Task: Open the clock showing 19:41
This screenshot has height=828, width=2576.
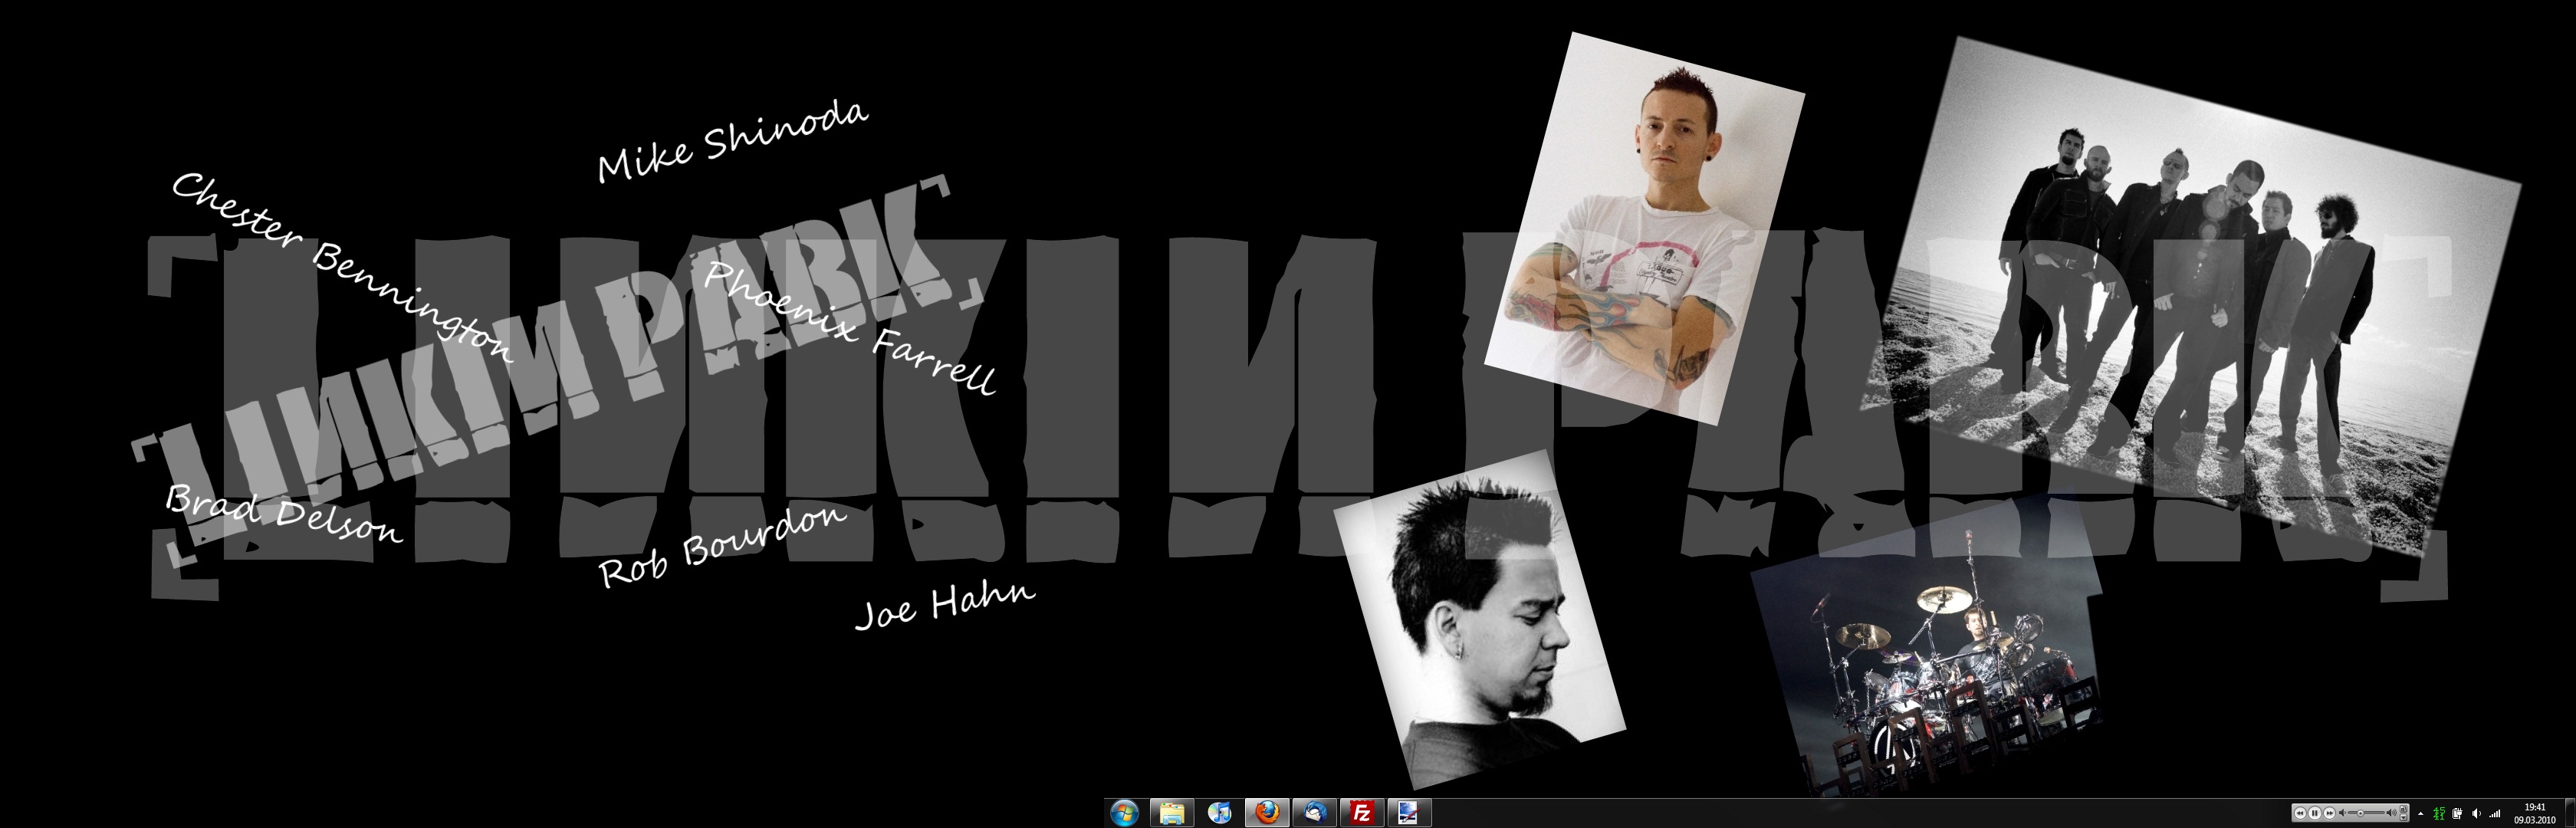Action: click(2535, 814)
